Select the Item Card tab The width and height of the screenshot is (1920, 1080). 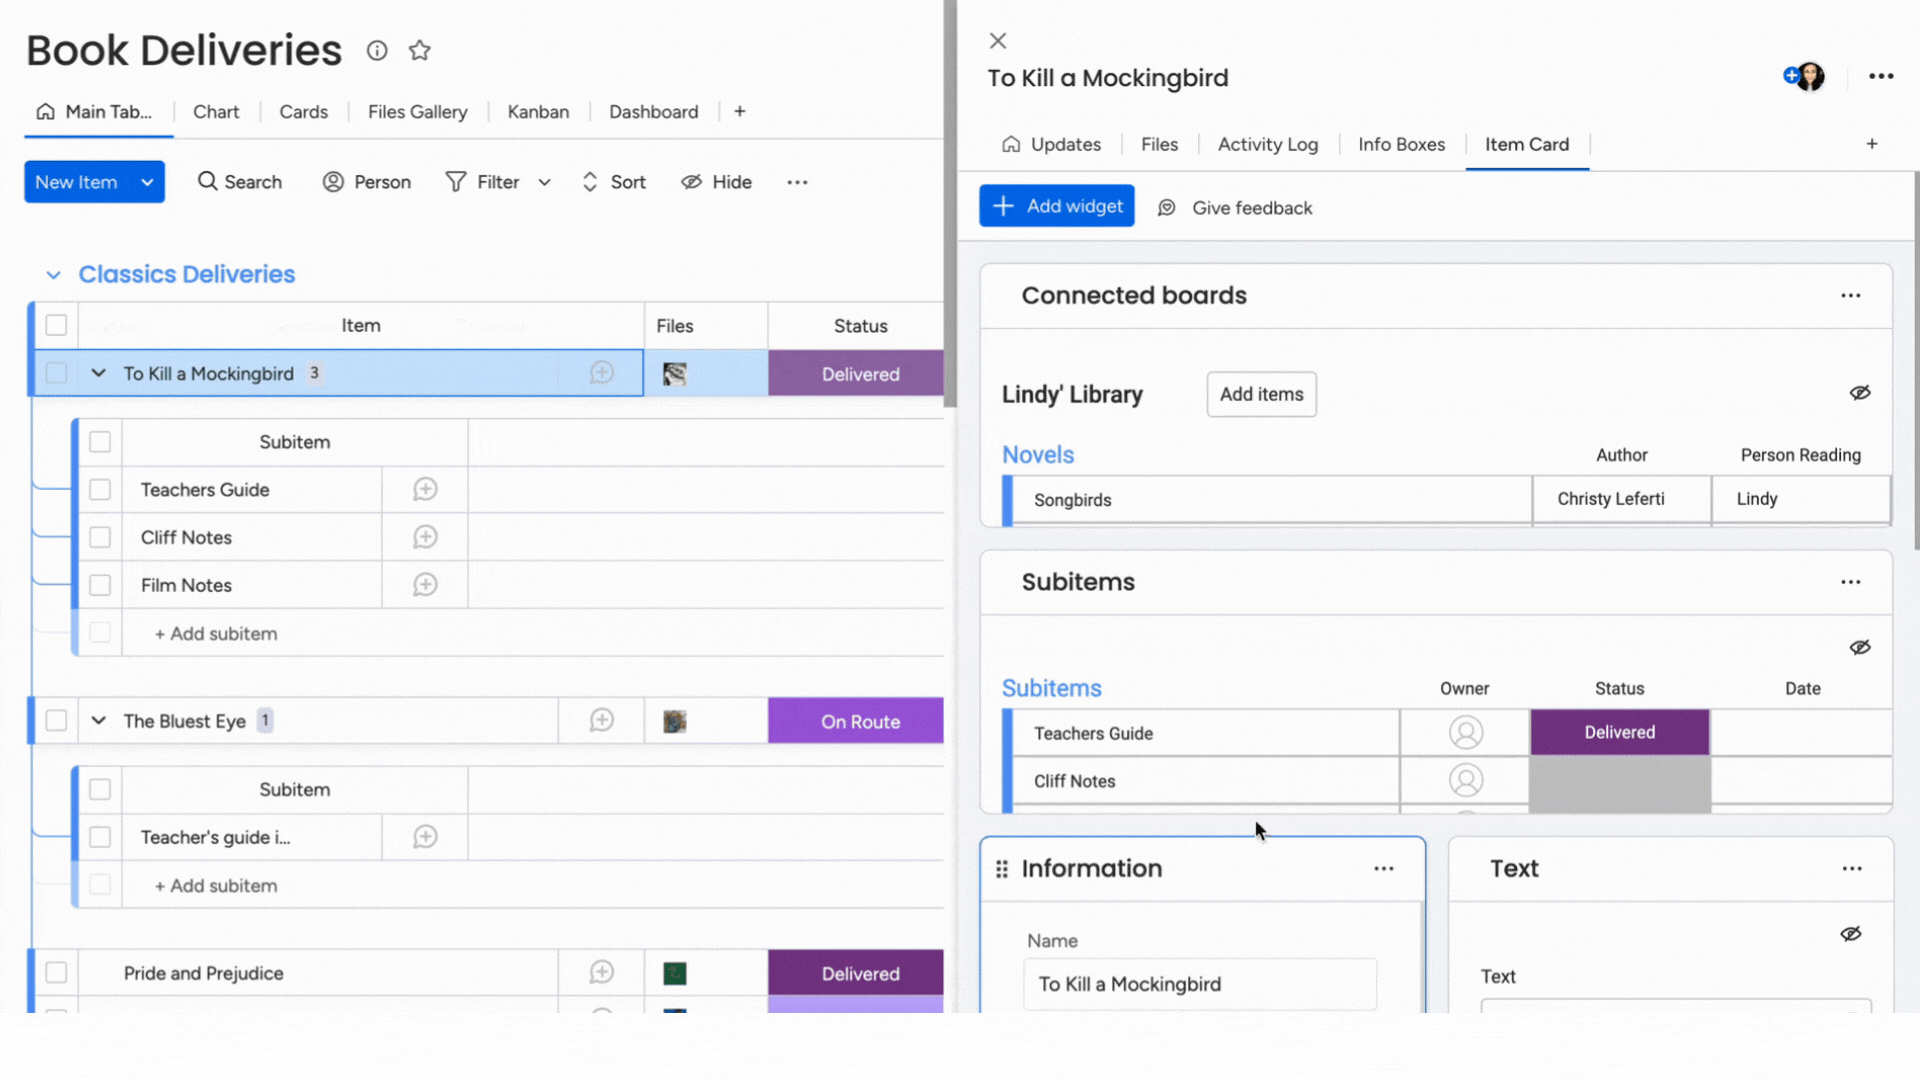1527,144
